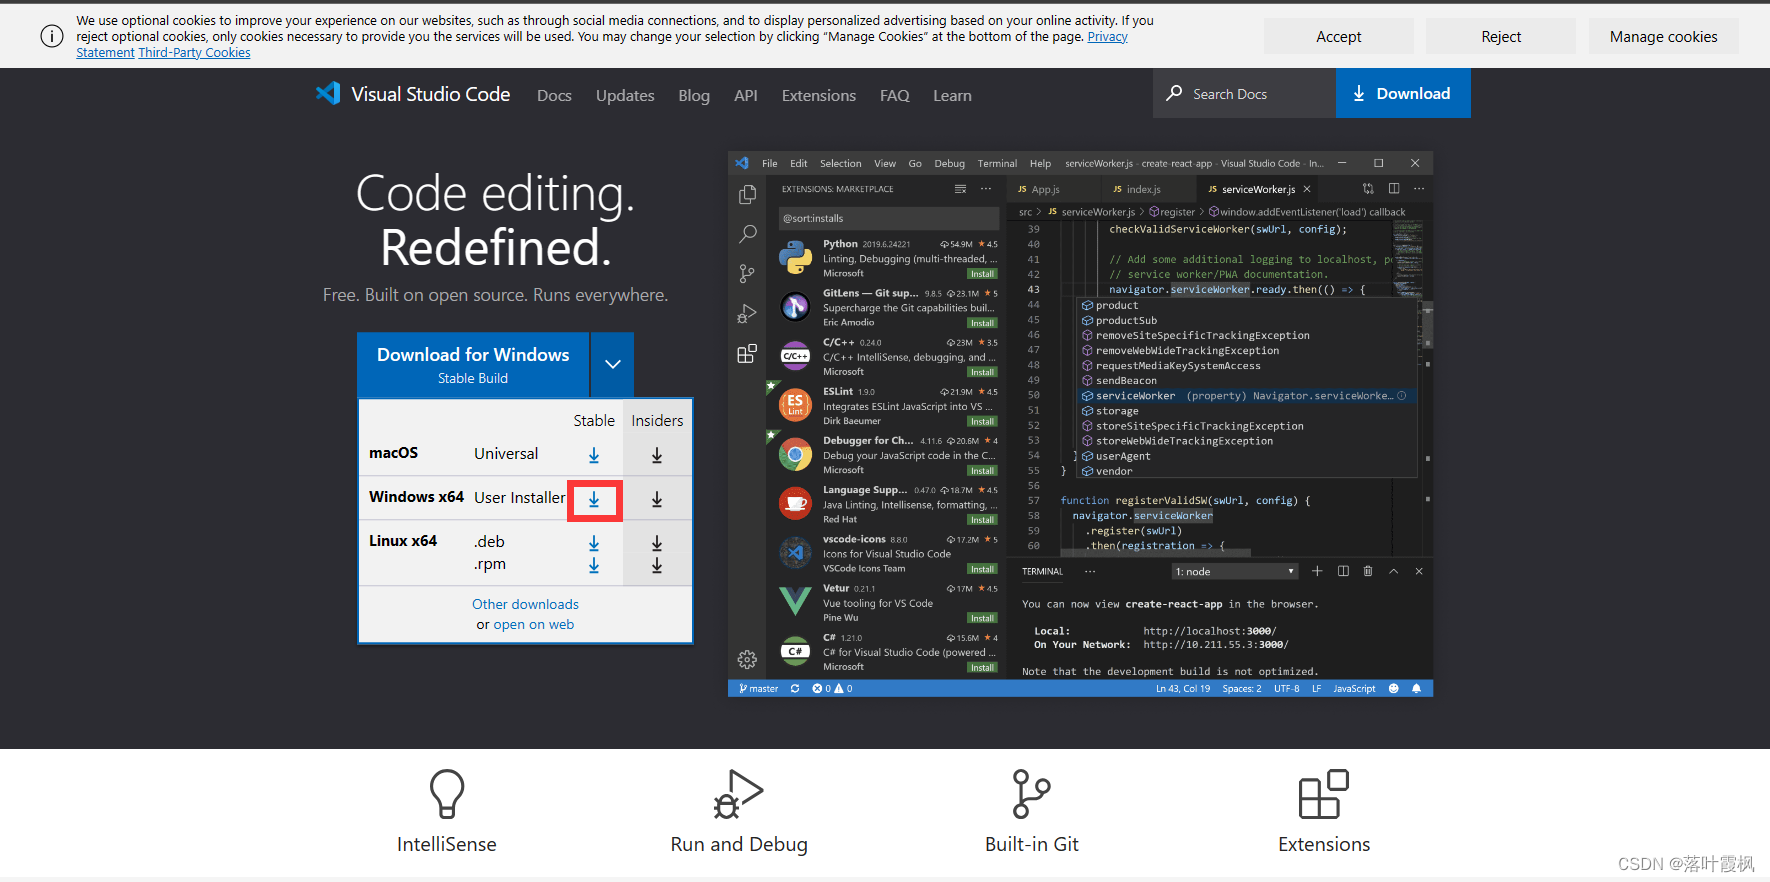1770x882 pixels.
Task: Click the Extensions blocks feature icon
Action: (1324, 793)
